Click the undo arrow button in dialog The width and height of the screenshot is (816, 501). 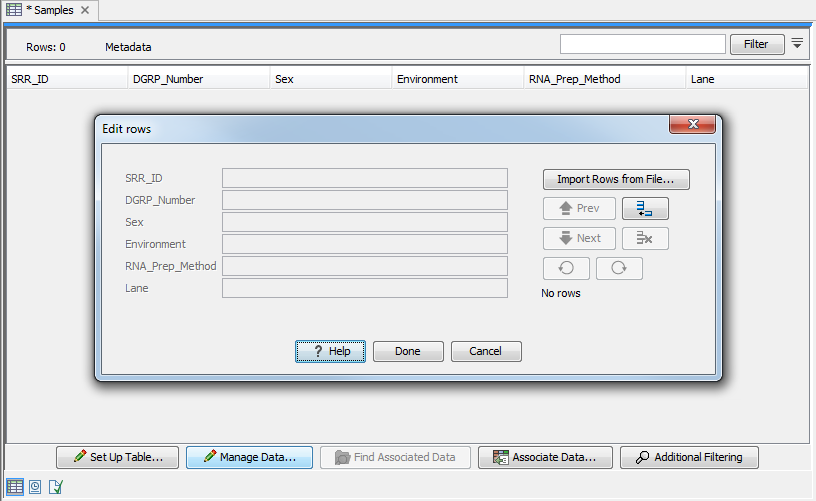click(566, 269)
